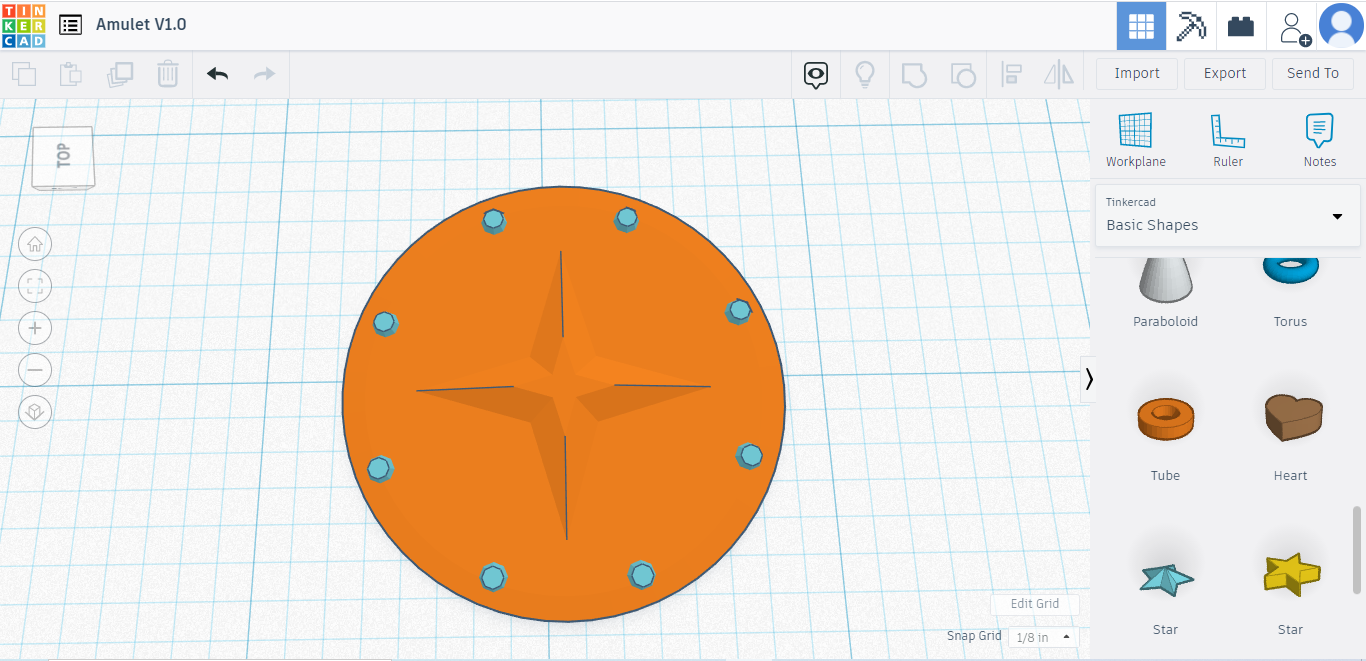The height and width of the screenshot is (661, 1366).
Task: Click the Delete trash icon
Action: tap(168, 74)
